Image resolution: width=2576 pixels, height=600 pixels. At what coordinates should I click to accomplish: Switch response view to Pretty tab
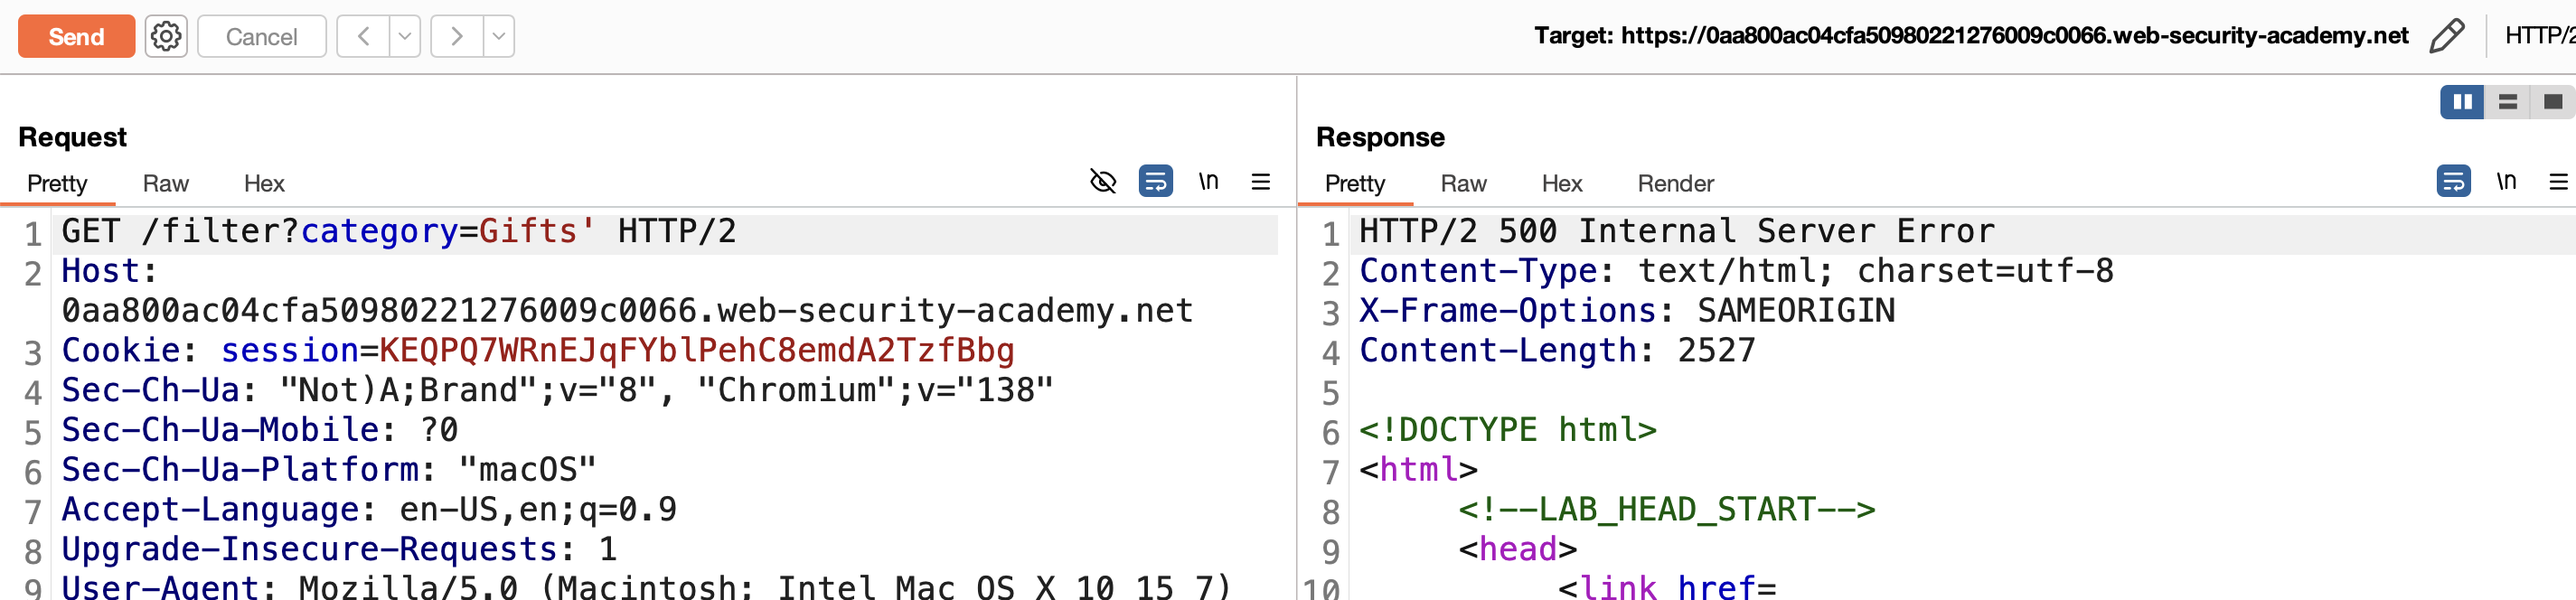click(x=1355, y=183)
